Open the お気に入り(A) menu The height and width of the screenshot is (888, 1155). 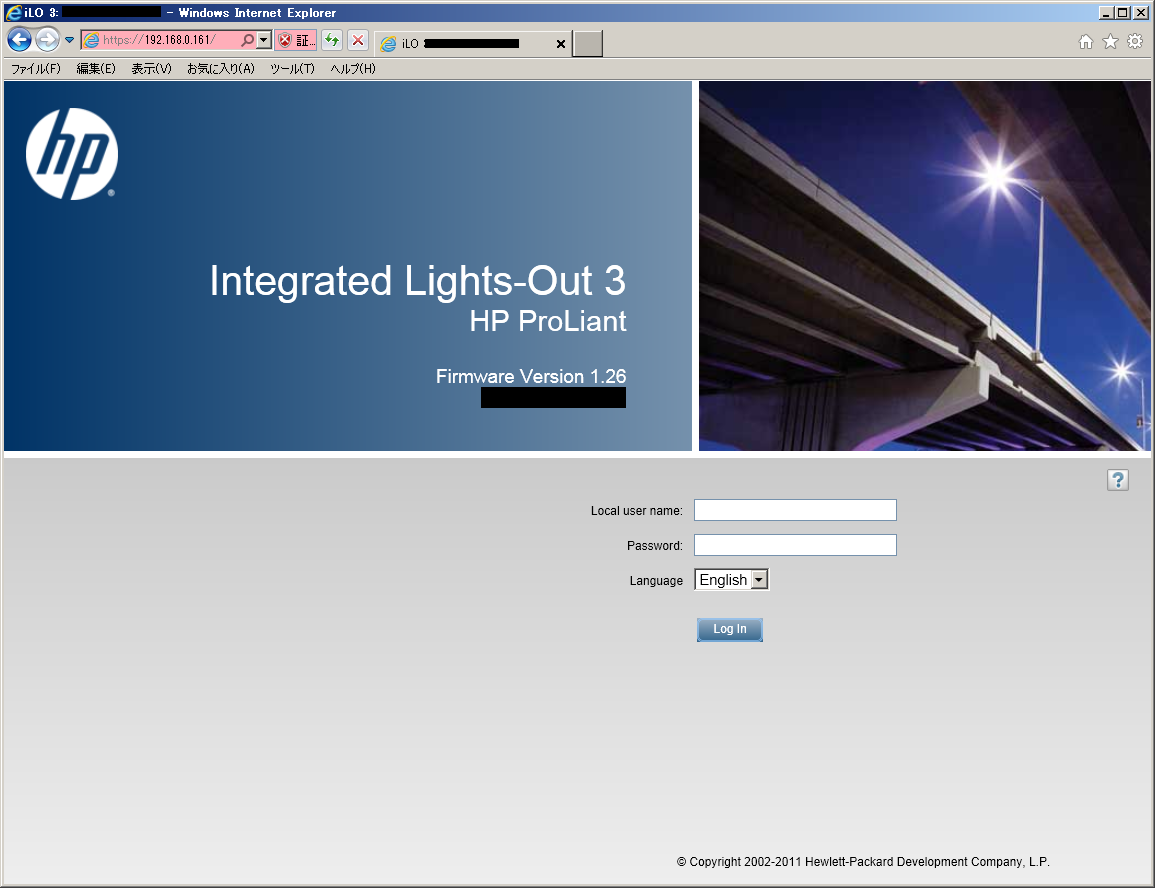(x=220, y=68)
